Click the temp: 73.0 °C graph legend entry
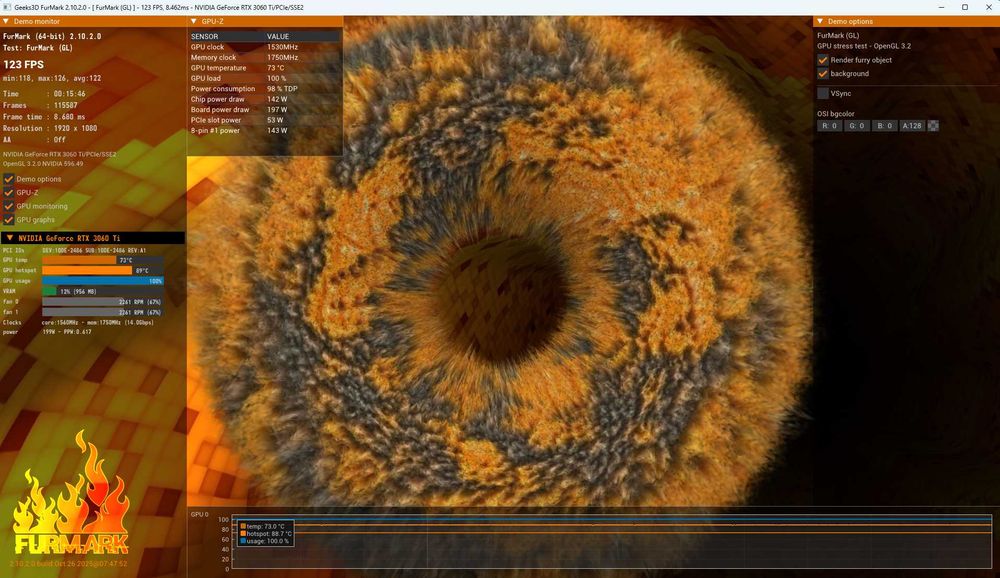This screenshot has height=578, width=1000. tap(263, 526)
